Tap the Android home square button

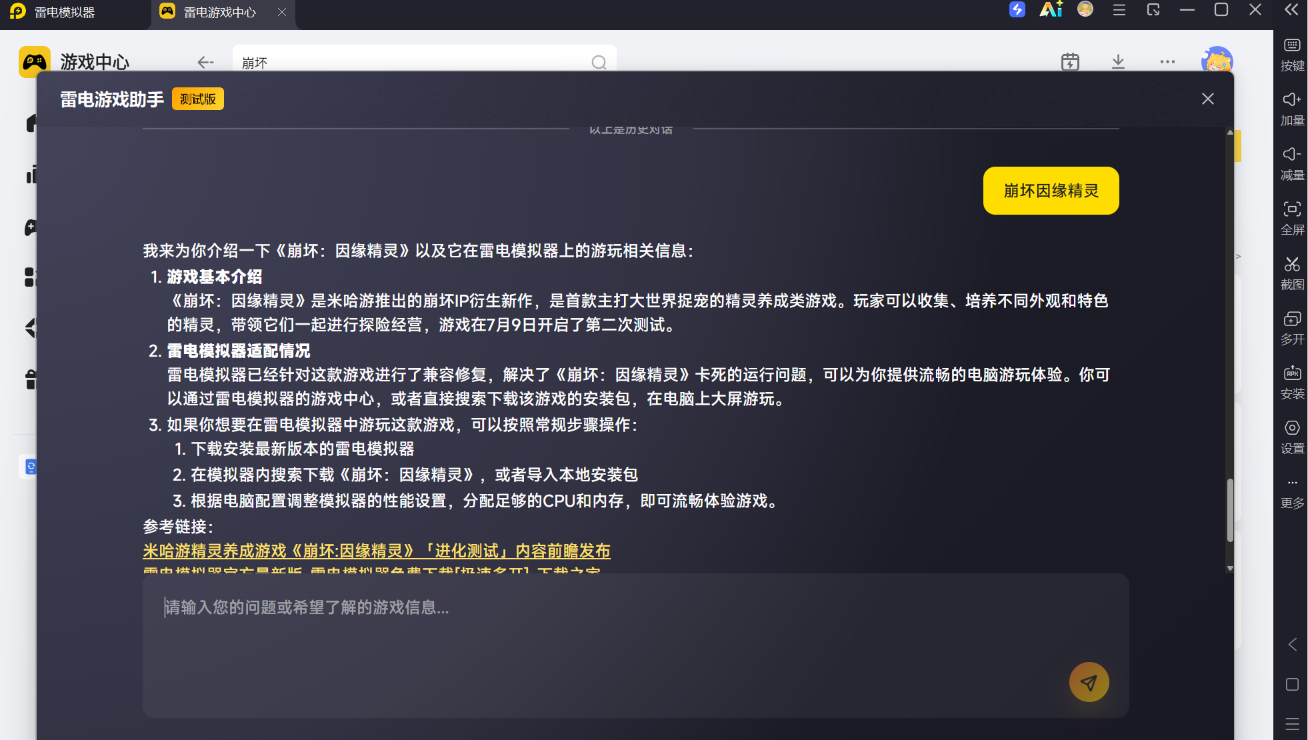1292,685
